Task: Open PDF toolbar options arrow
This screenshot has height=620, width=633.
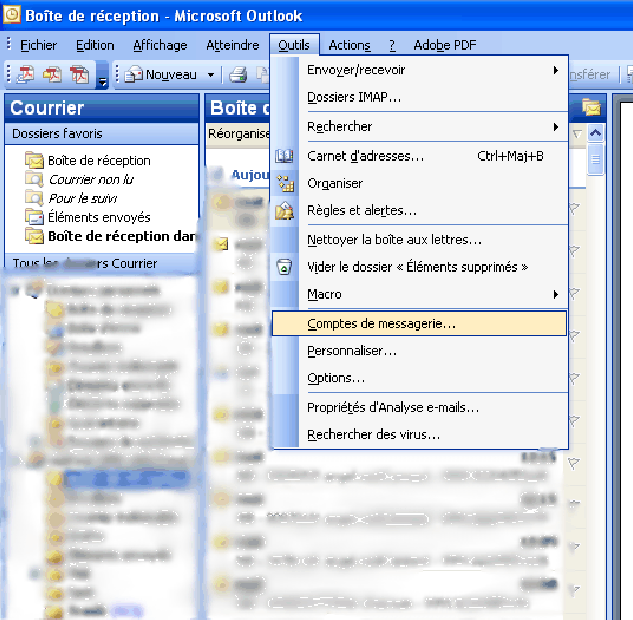Action: click(x=103, y=75)
